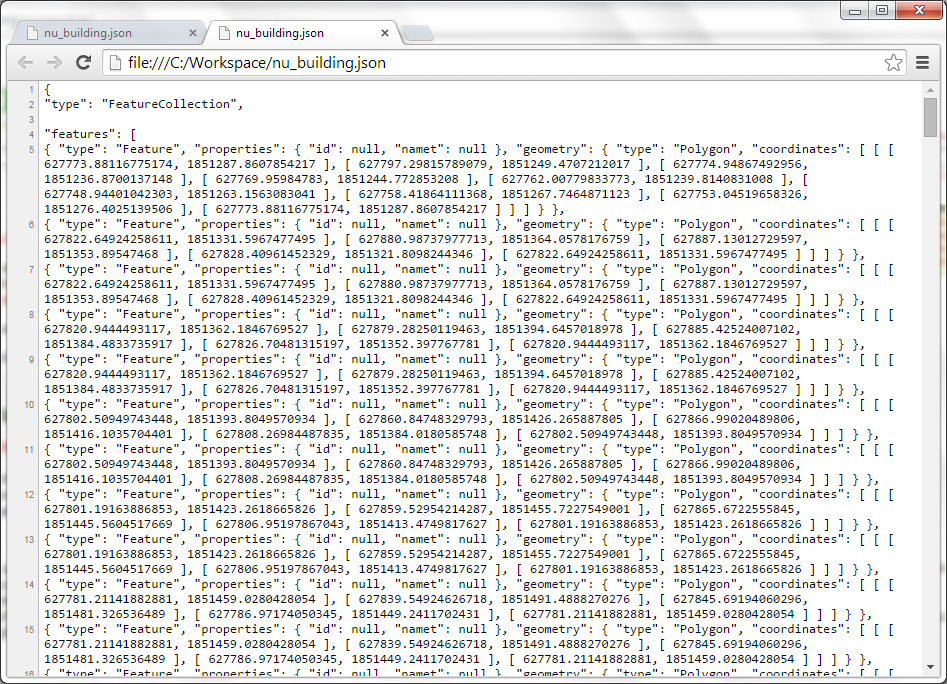Maximize the browser window
The width and height of the screenshot is (947, 684).
882,11
